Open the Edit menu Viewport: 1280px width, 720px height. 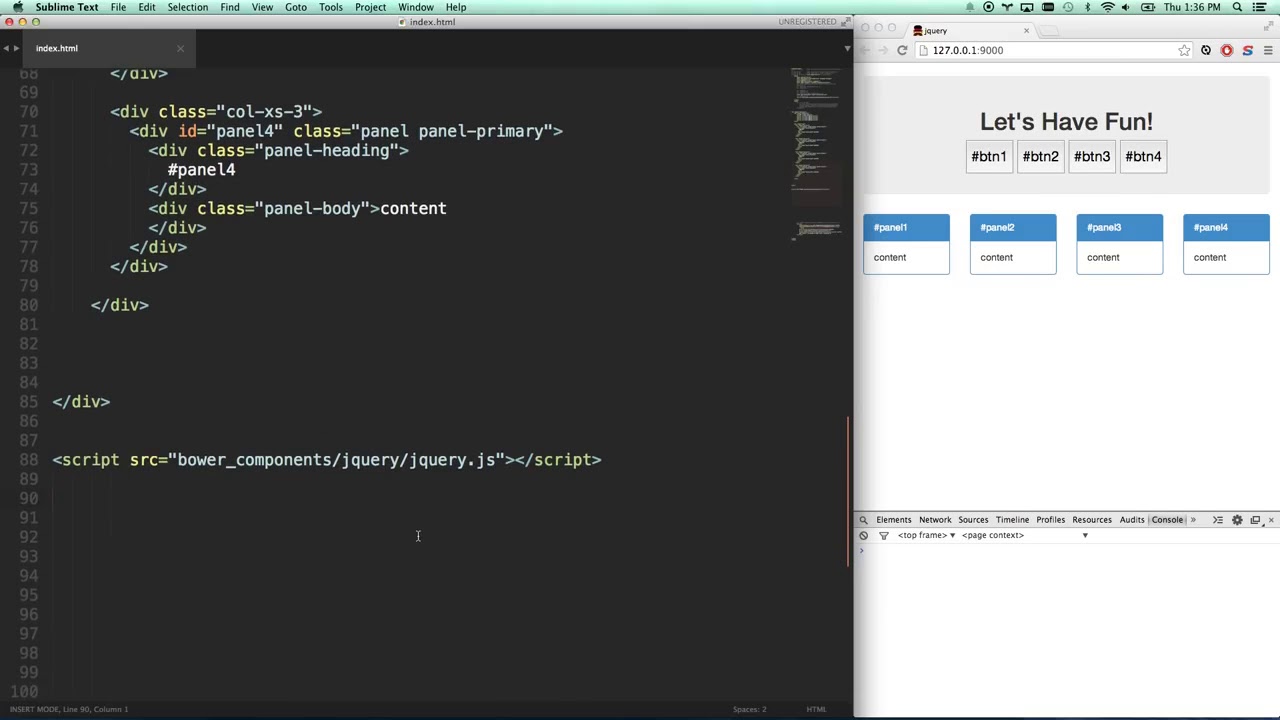(x=147, y=7)
